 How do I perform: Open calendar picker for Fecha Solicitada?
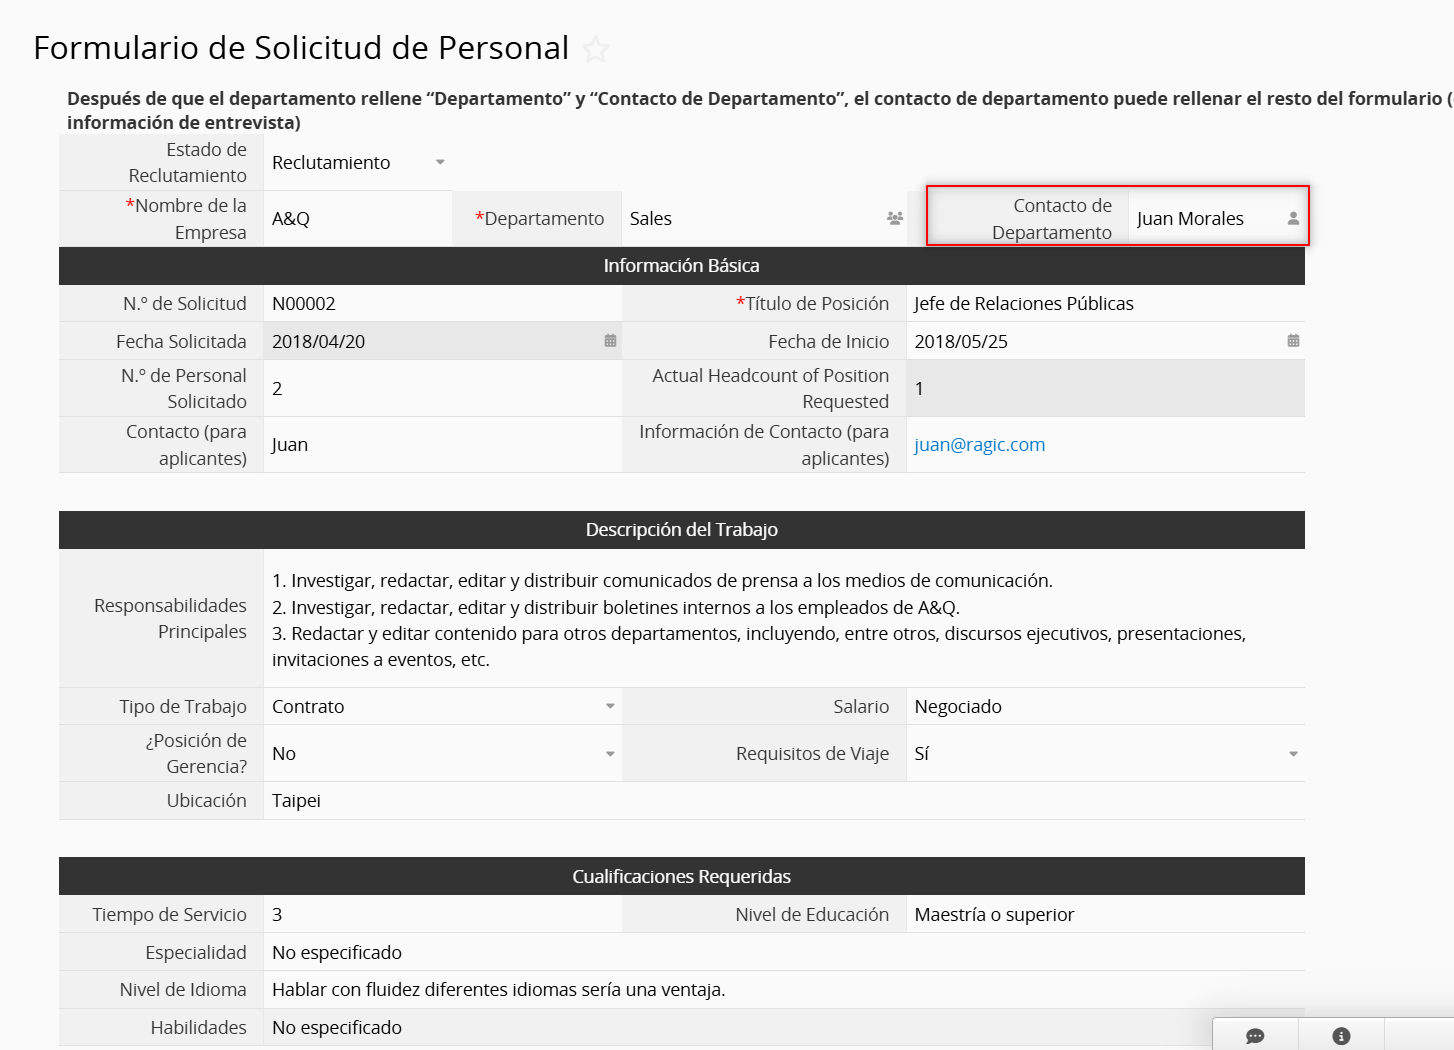coord(610,341)
